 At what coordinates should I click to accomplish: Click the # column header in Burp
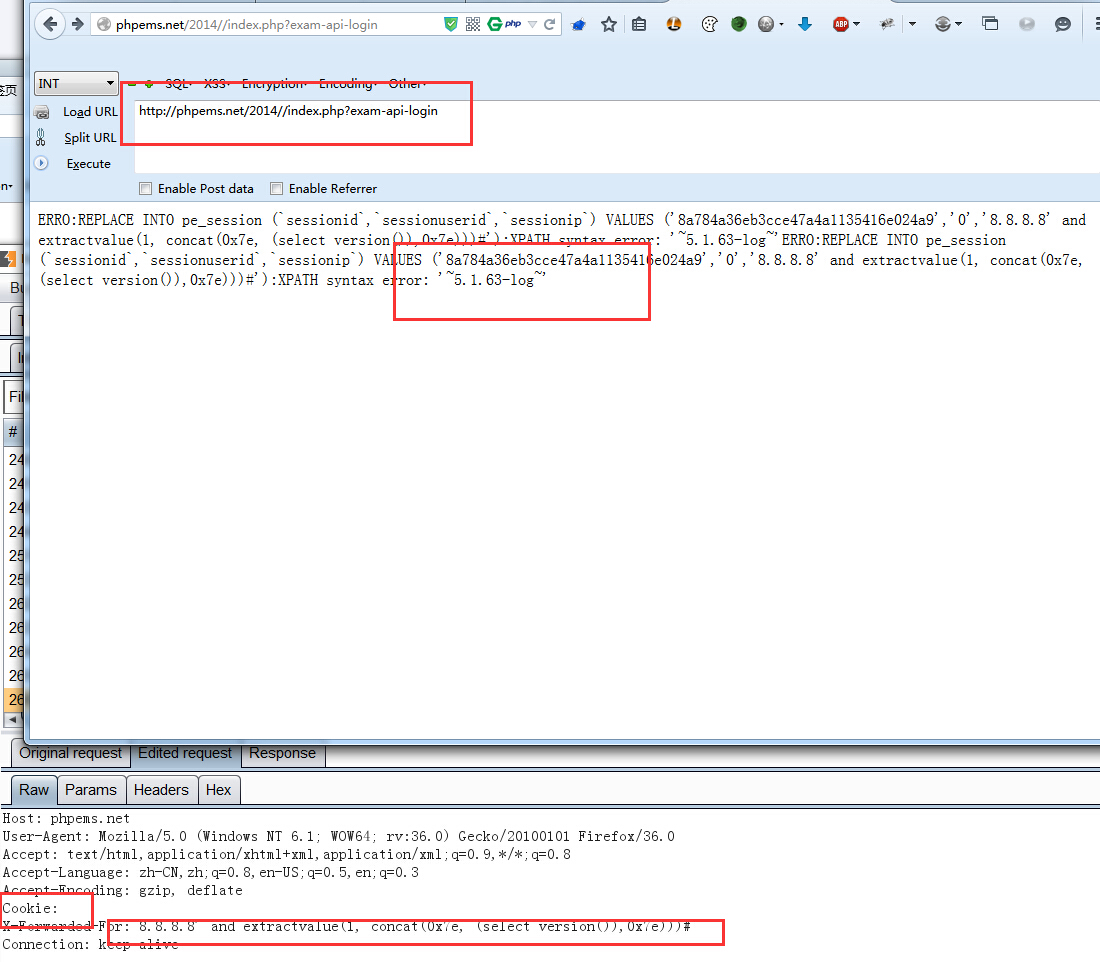coord(13,432)
